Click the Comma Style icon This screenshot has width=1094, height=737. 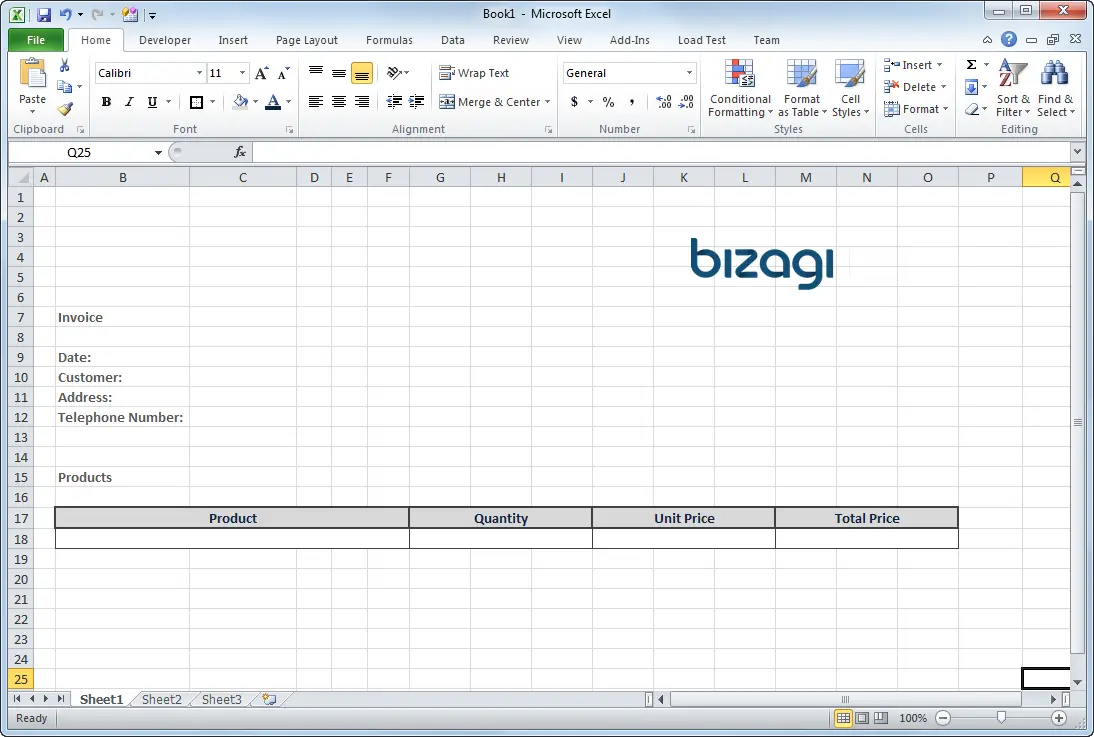[x=632, y=102]
